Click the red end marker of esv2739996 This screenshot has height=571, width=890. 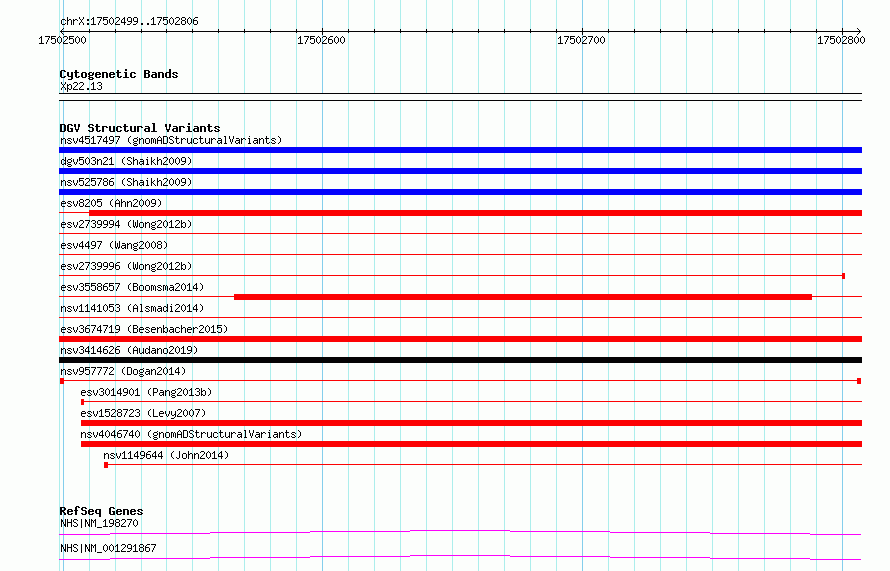click(x=843, y=276)
